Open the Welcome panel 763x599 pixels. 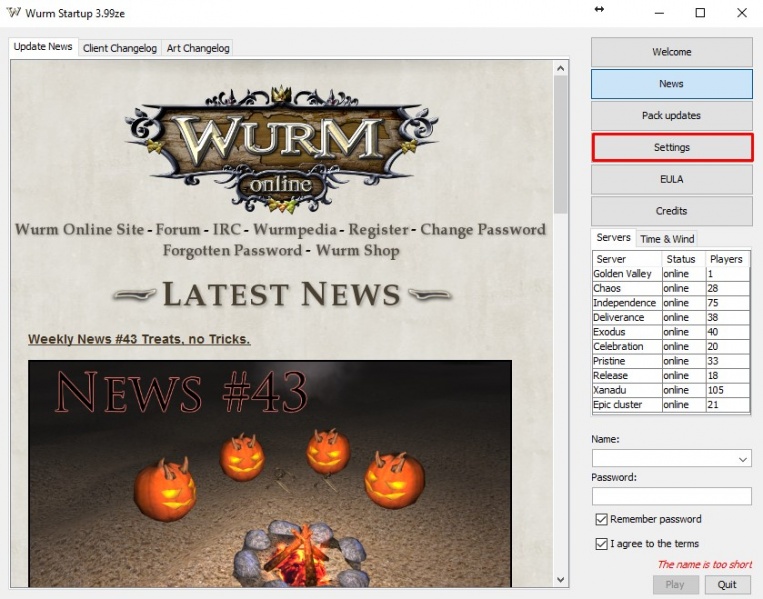(672, 52)
